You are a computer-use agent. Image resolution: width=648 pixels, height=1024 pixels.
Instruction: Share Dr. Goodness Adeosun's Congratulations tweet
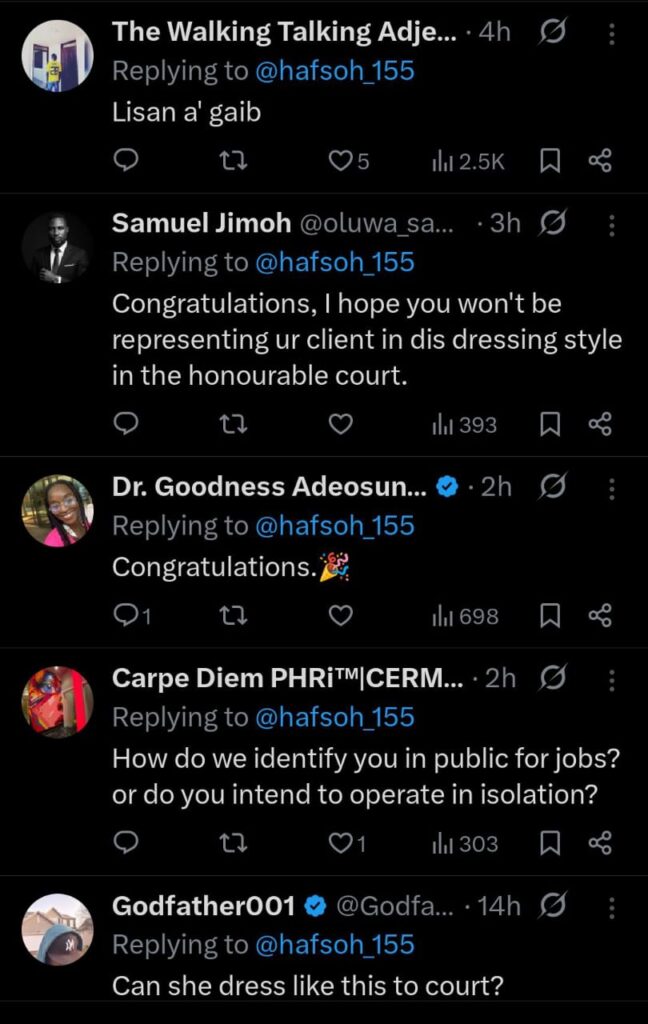pos(600,617)
